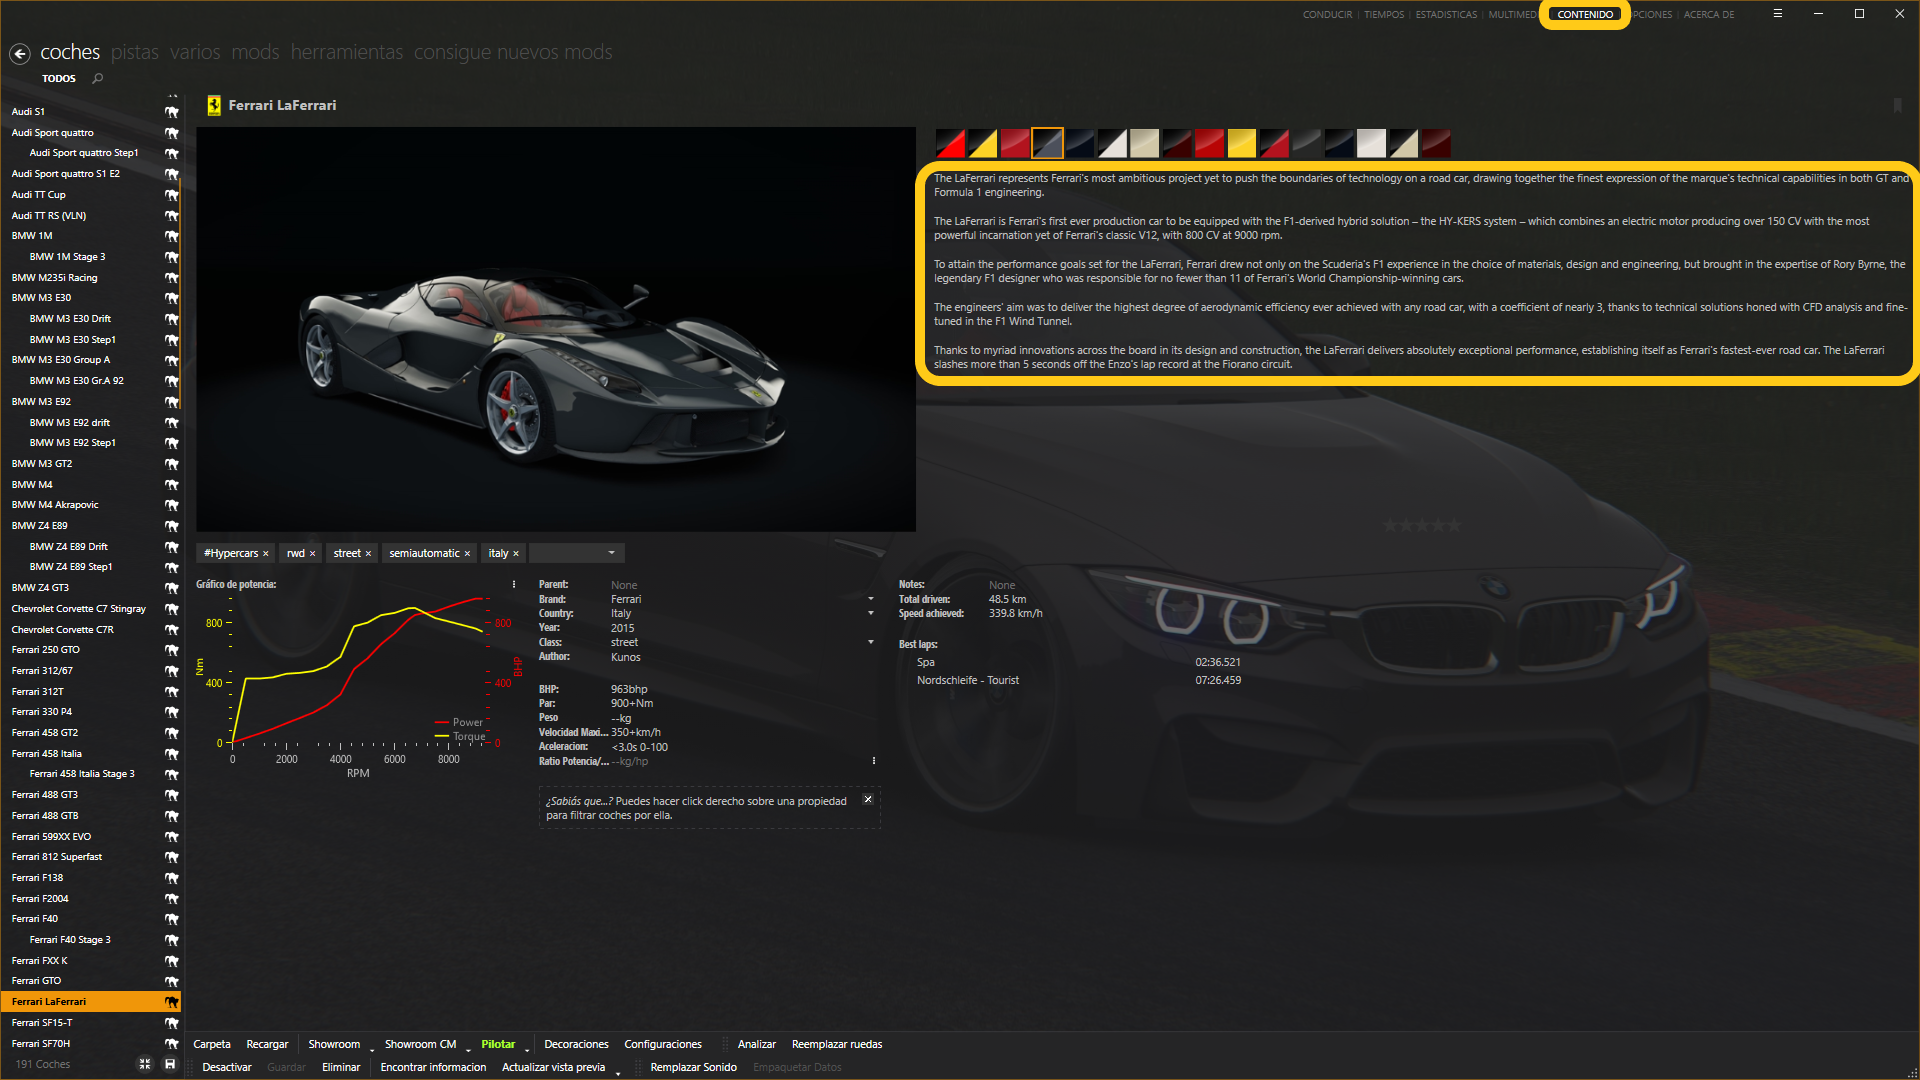Select Ferrari F40 in the car list
Viewport: 1920px width, 1080px height.
point(35,919)
